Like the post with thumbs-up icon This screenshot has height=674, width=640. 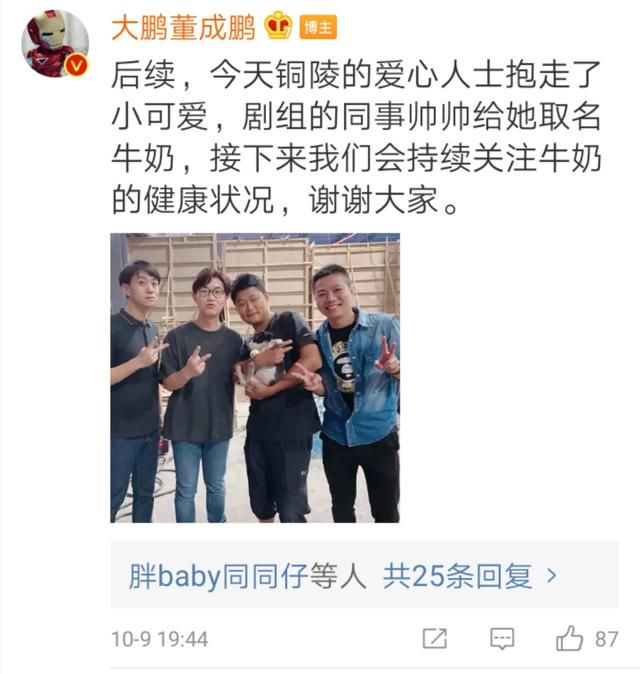[570, 638]
